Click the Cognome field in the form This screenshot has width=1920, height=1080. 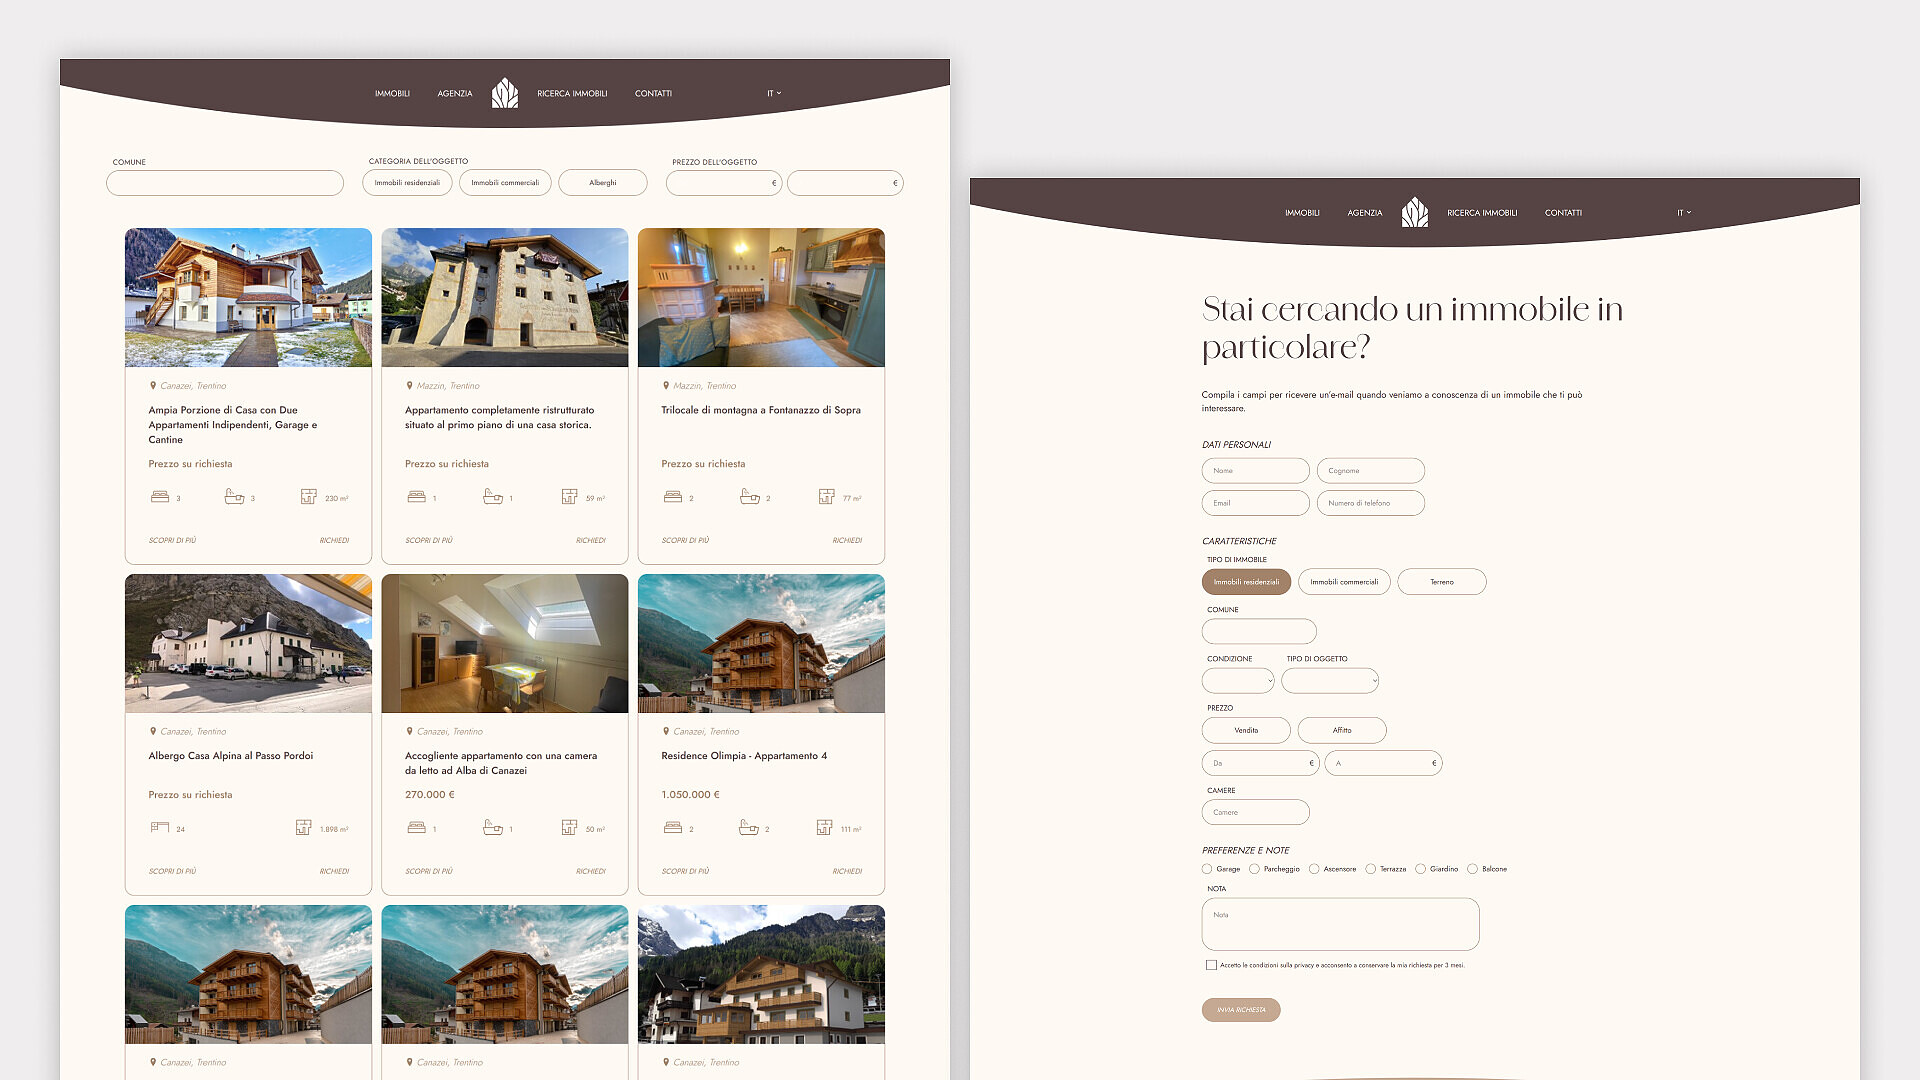point(1371,471)
